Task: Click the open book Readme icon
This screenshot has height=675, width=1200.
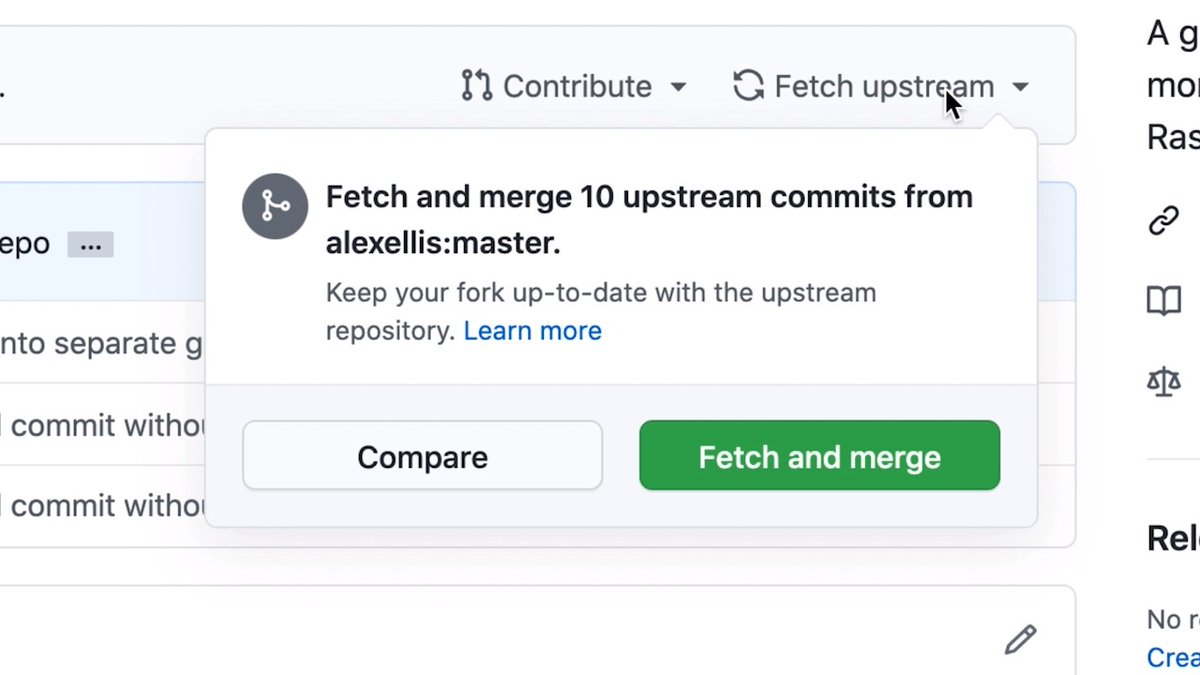Action: tap(1164, 300)
